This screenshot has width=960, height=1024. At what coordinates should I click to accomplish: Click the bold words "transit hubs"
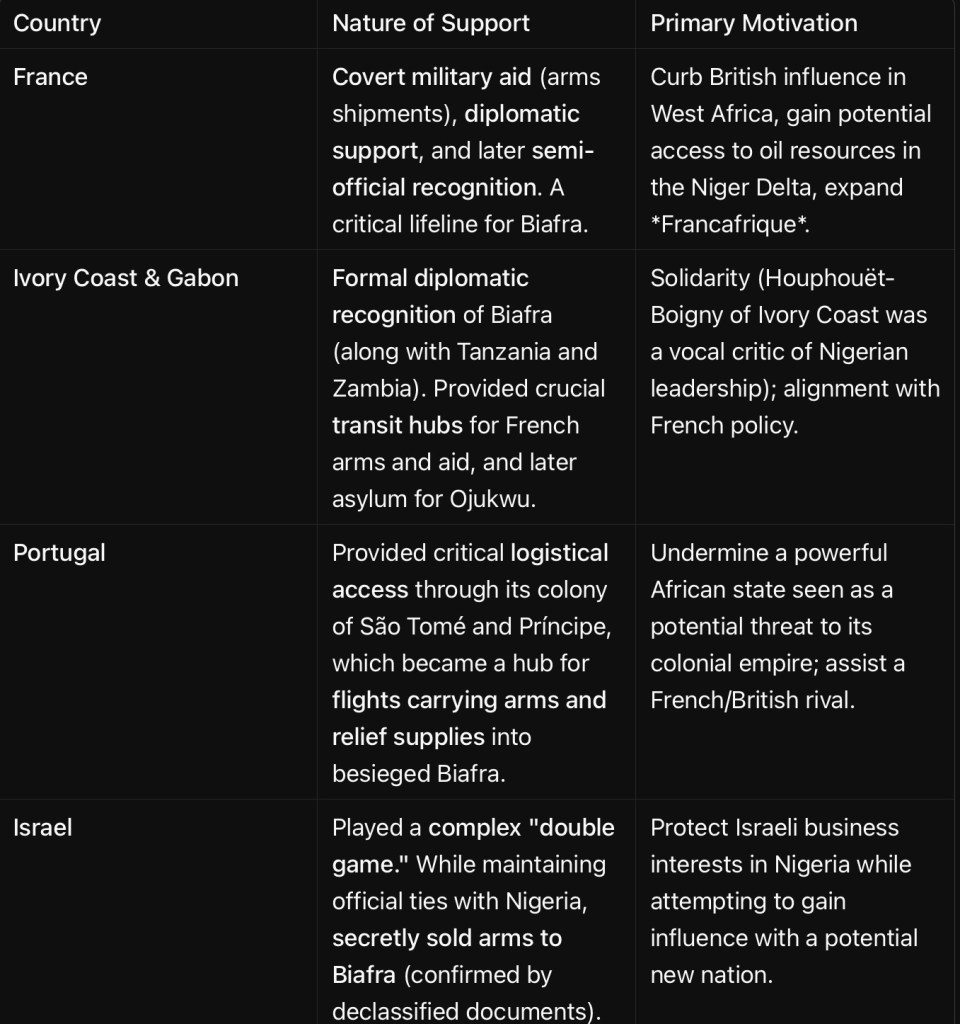tap(395, 425)
